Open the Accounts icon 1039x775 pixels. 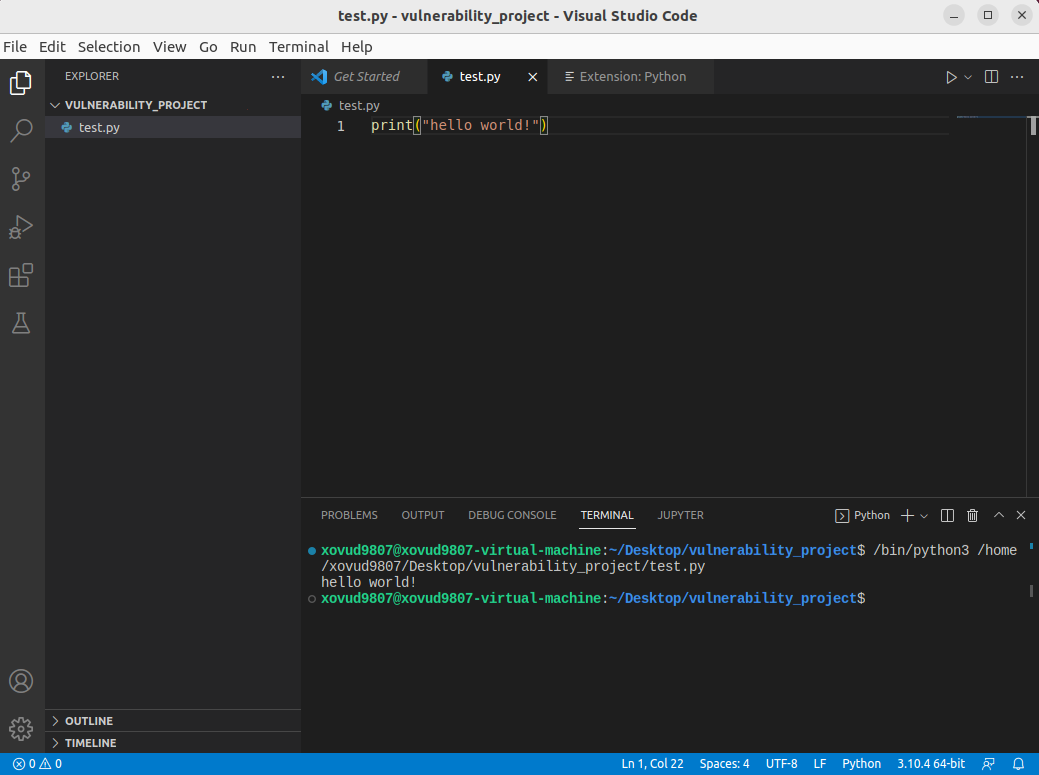point(21,681)
